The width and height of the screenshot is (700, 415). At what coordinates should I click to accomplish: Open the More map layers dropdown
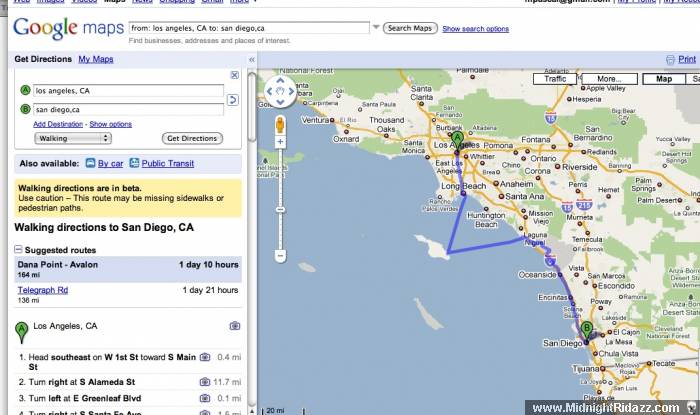[609, 79]
